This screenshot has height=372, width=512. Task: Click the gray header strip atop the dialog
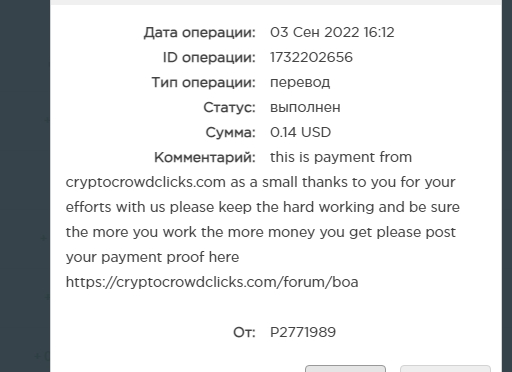point(276,2)
